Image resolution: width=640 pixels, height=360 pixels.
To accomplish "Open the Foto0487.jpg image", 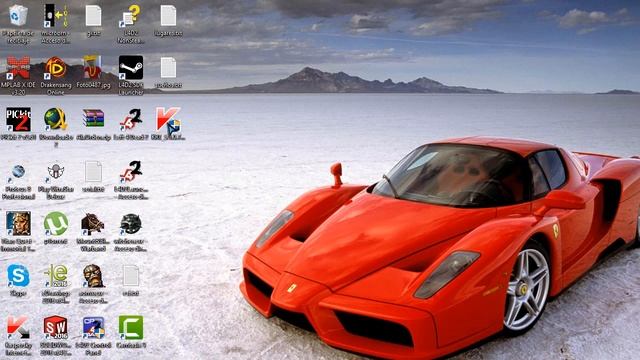I will point(93,67).
